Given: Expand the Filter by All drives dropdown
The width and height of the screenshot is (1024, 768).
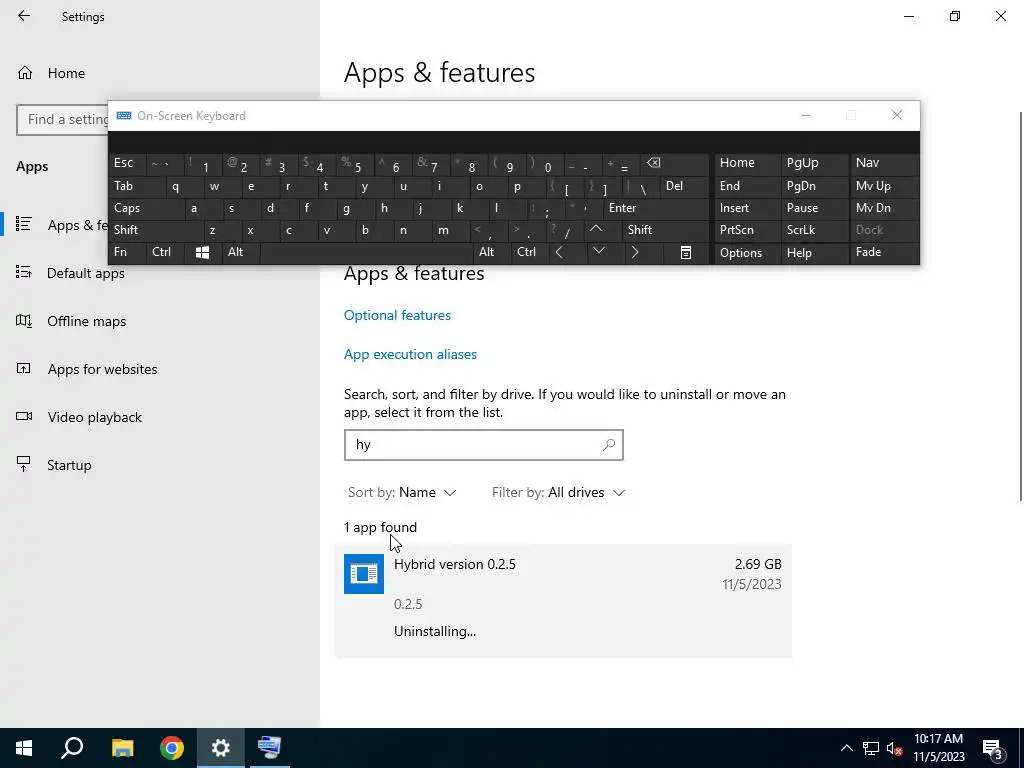Looking at the screenshot, I should tap(558, 492).
